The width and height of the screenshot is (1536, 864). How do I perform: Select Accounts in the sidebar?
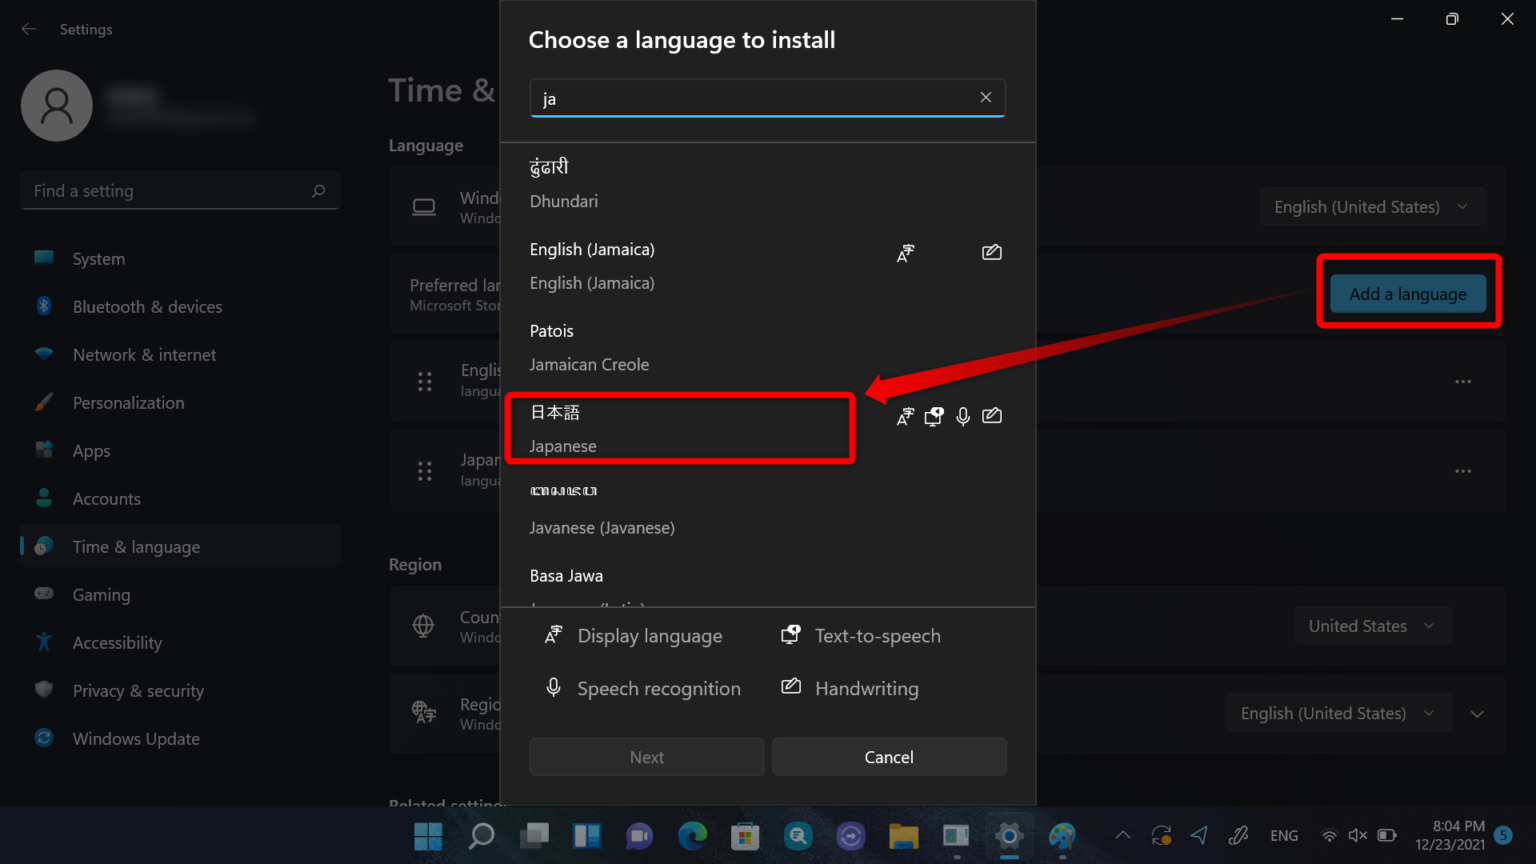[106, 498]
